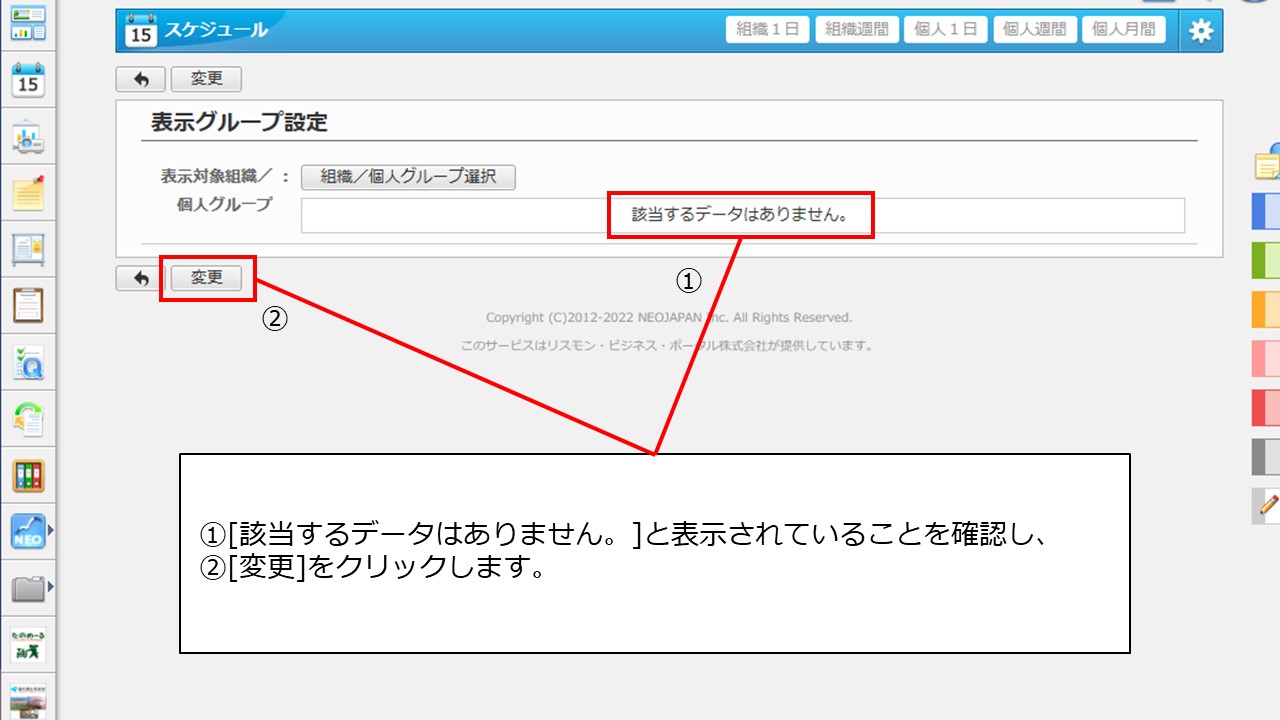Switch to the 個人週間 view
The image size is (1280, 720).
tap(1035, 30)
